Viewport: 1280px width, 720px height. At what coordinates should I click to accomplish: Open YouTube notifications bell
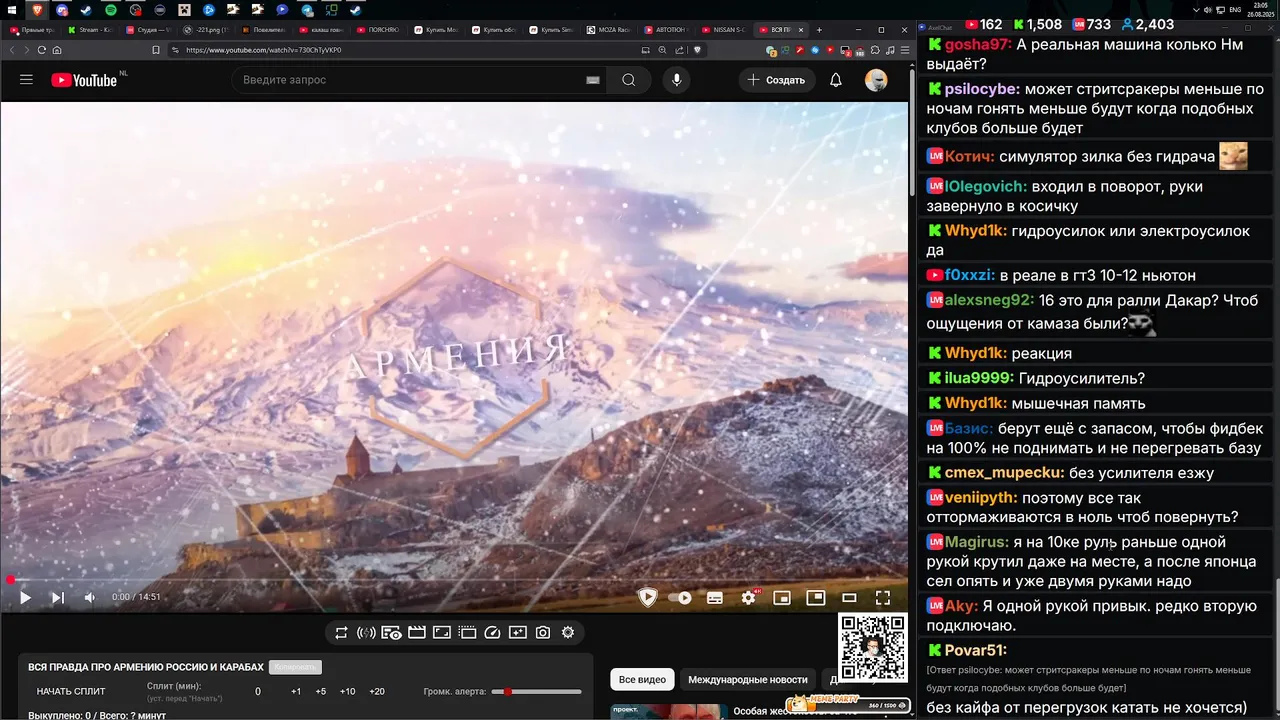pyautogui.click(x=836, y=80)
